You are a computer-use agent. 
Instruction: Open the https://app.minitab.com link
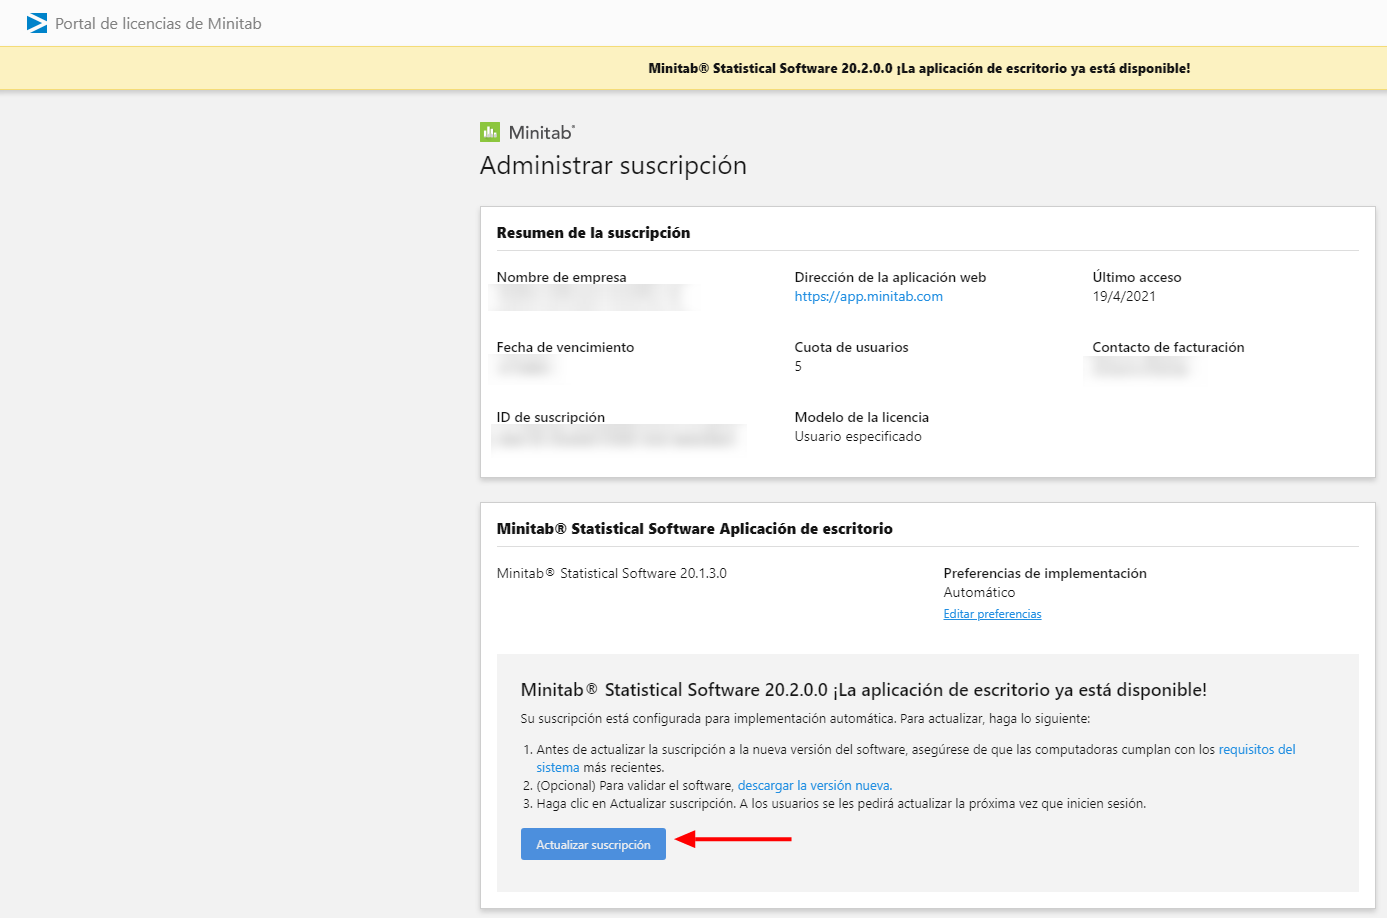pos(868,296)
